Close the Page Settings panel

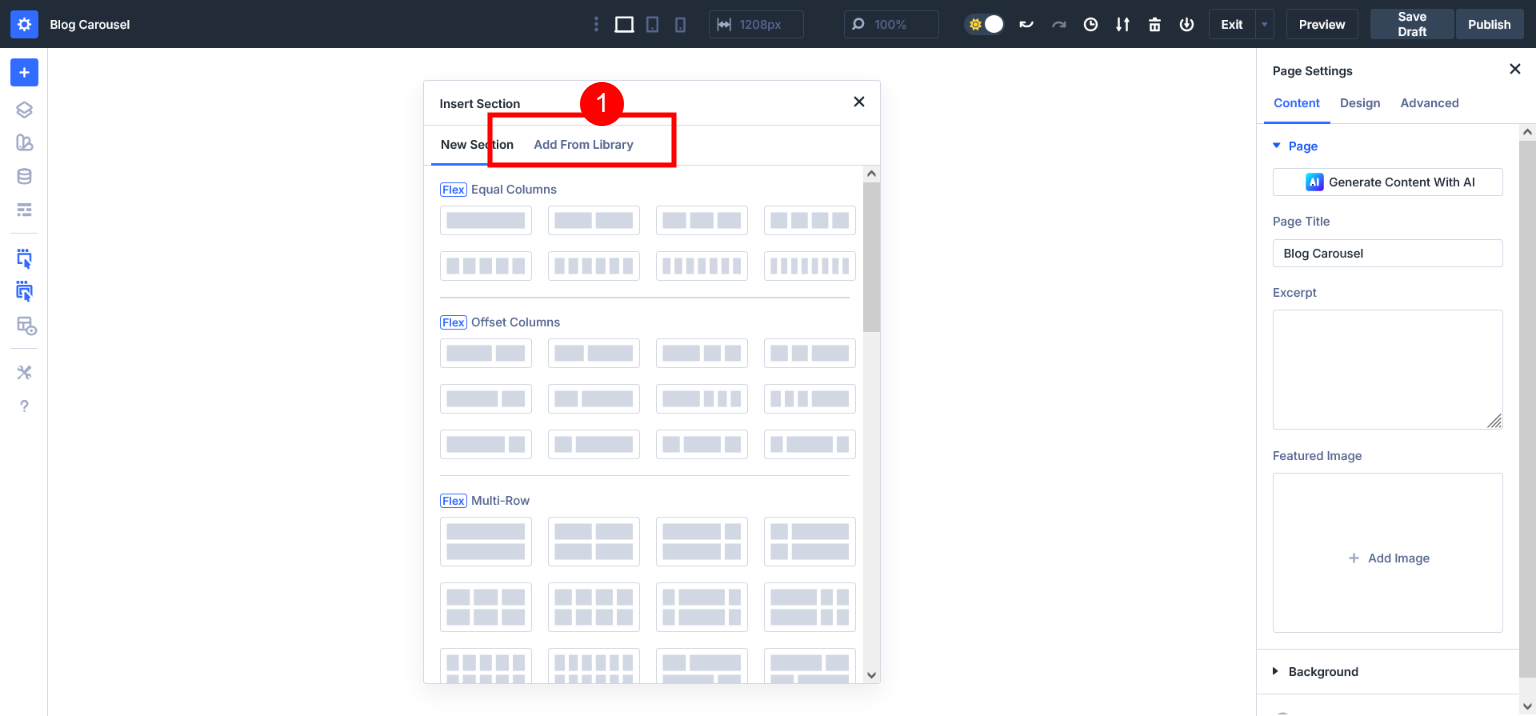[x=1514, y=69]
